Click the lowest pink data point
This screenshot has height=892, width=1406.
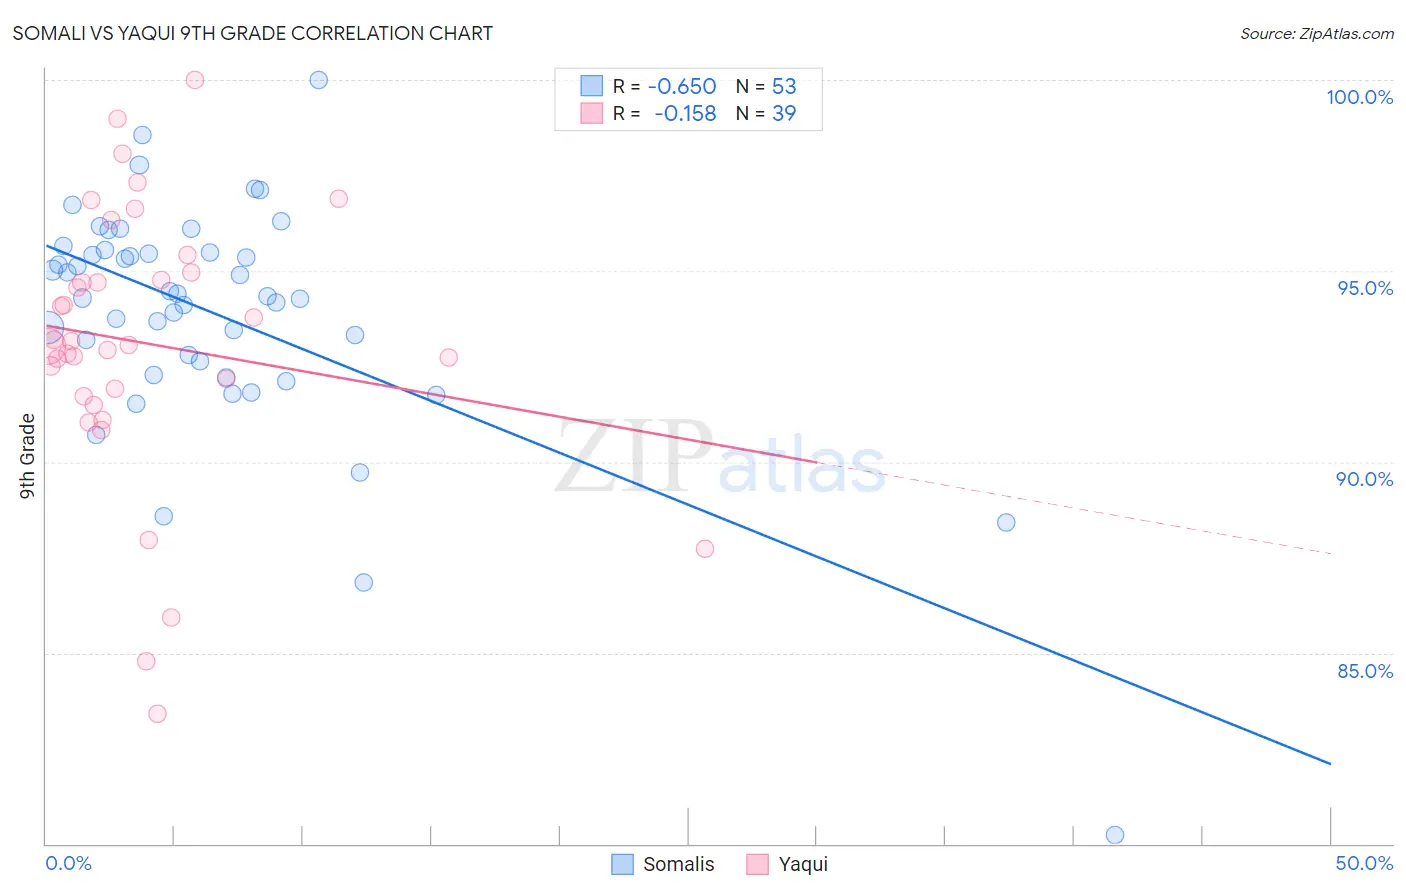click(157, 714)
